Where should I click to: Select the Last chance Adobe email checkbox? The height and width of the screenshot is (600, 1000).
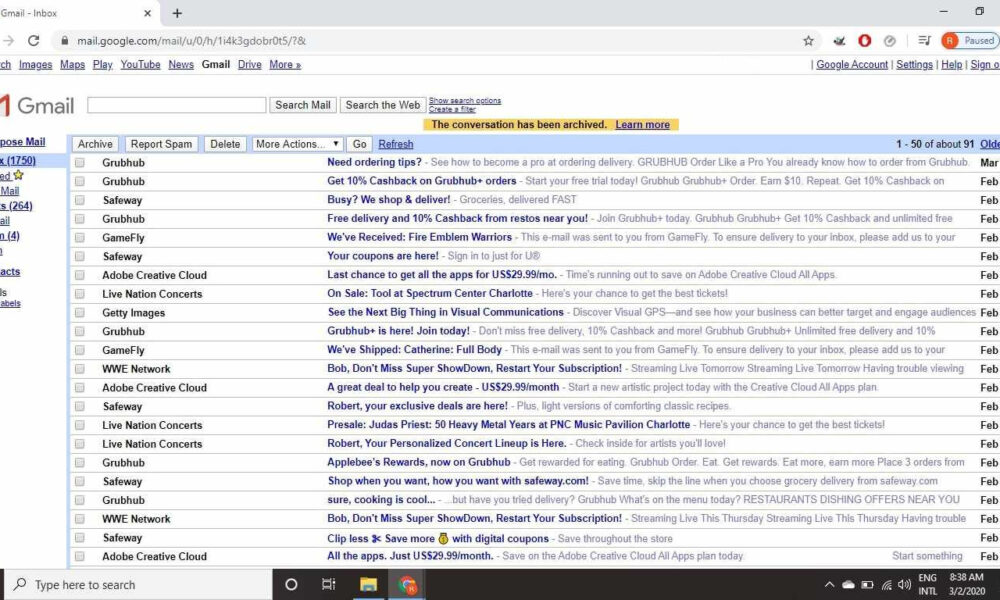tap(80, 275)
